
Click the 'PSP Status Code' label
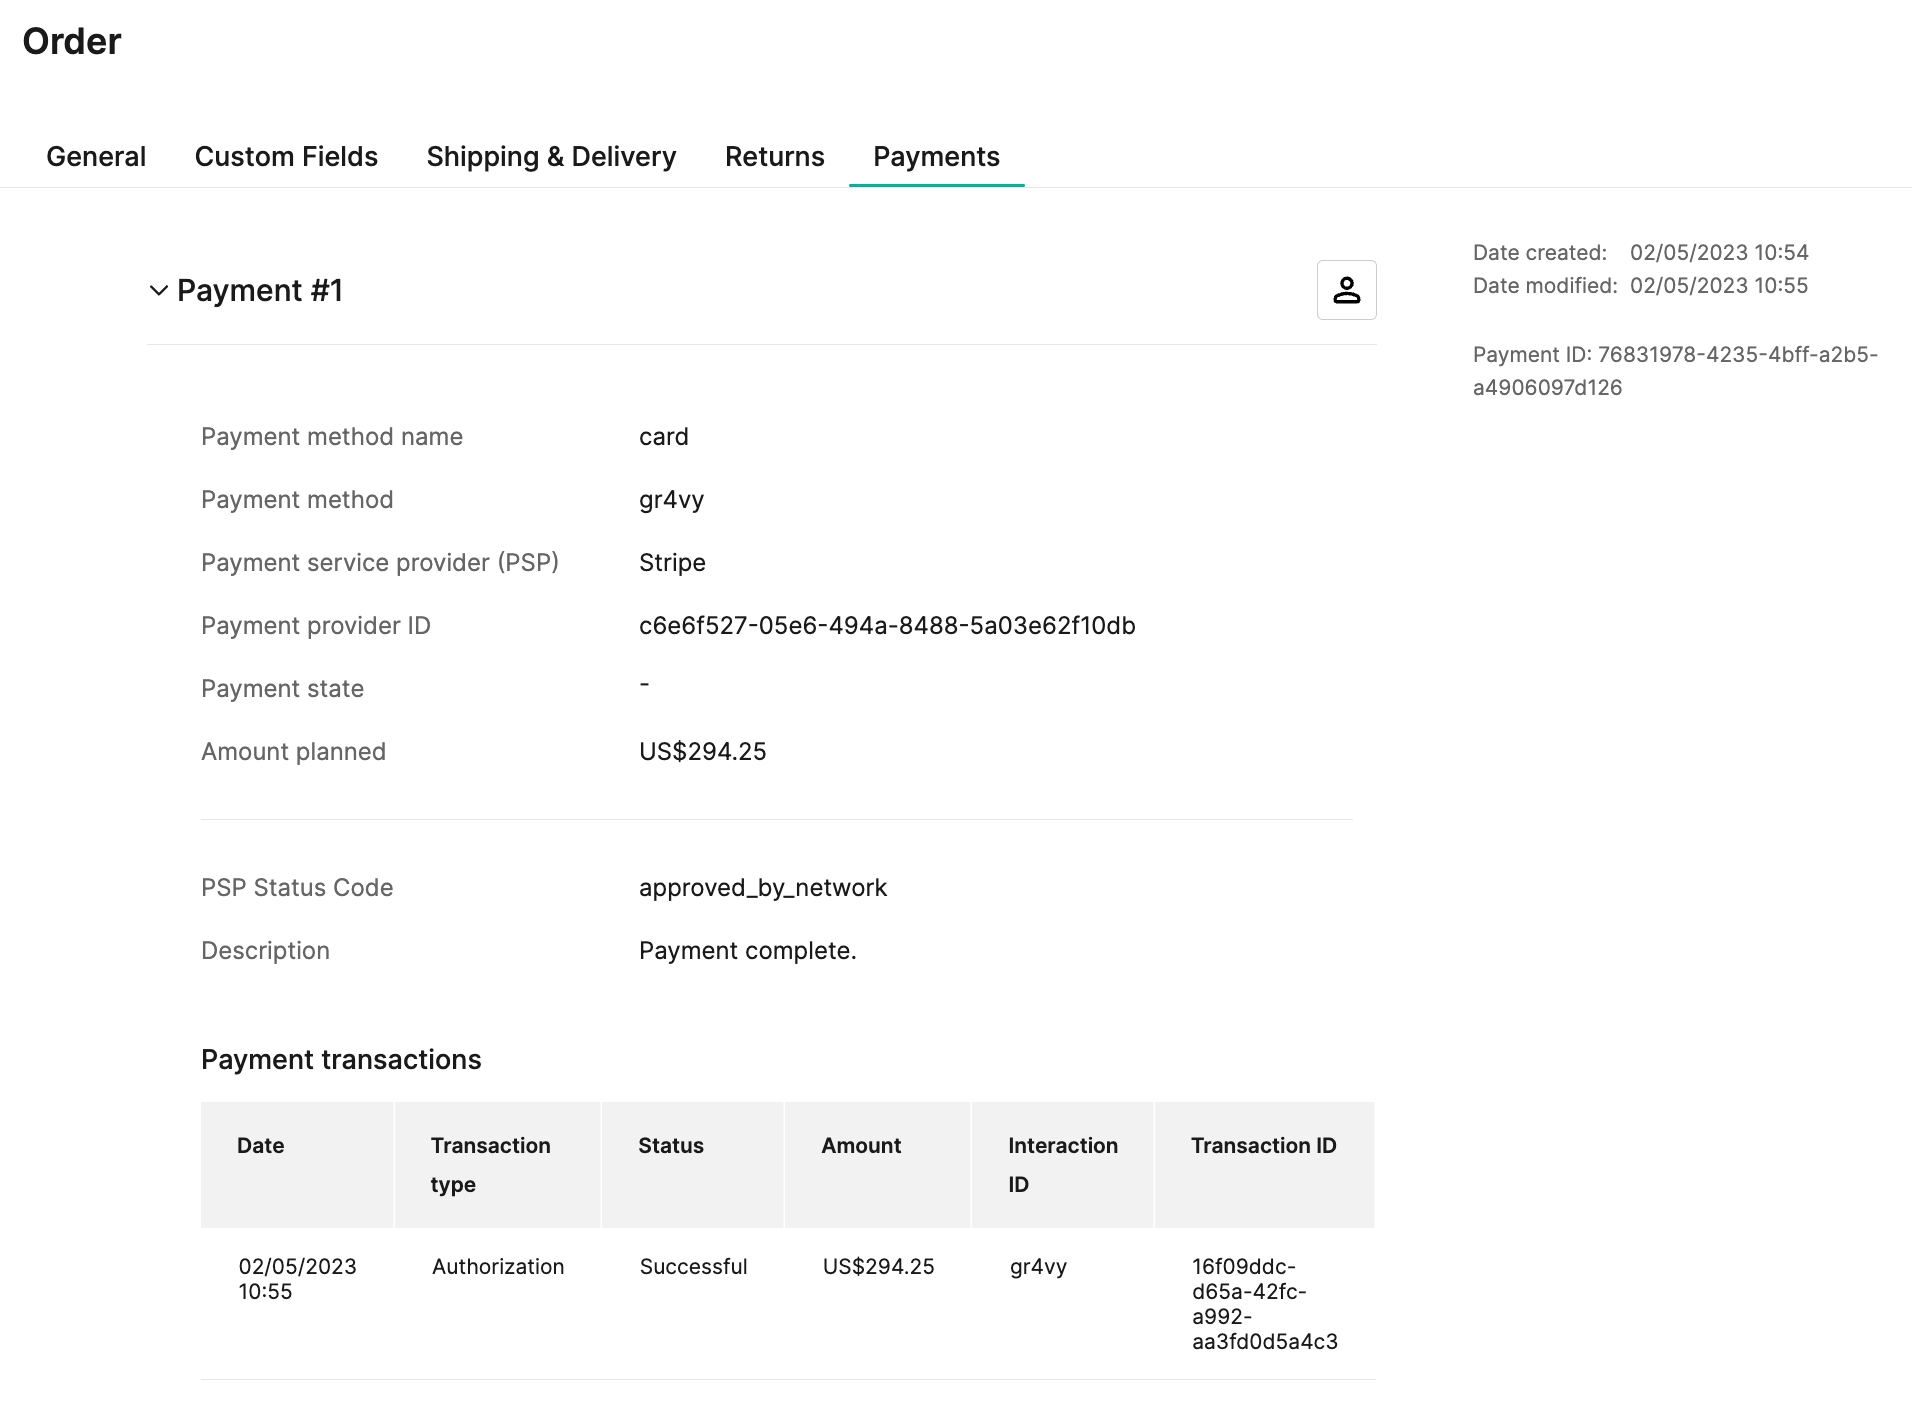point(297,888)
